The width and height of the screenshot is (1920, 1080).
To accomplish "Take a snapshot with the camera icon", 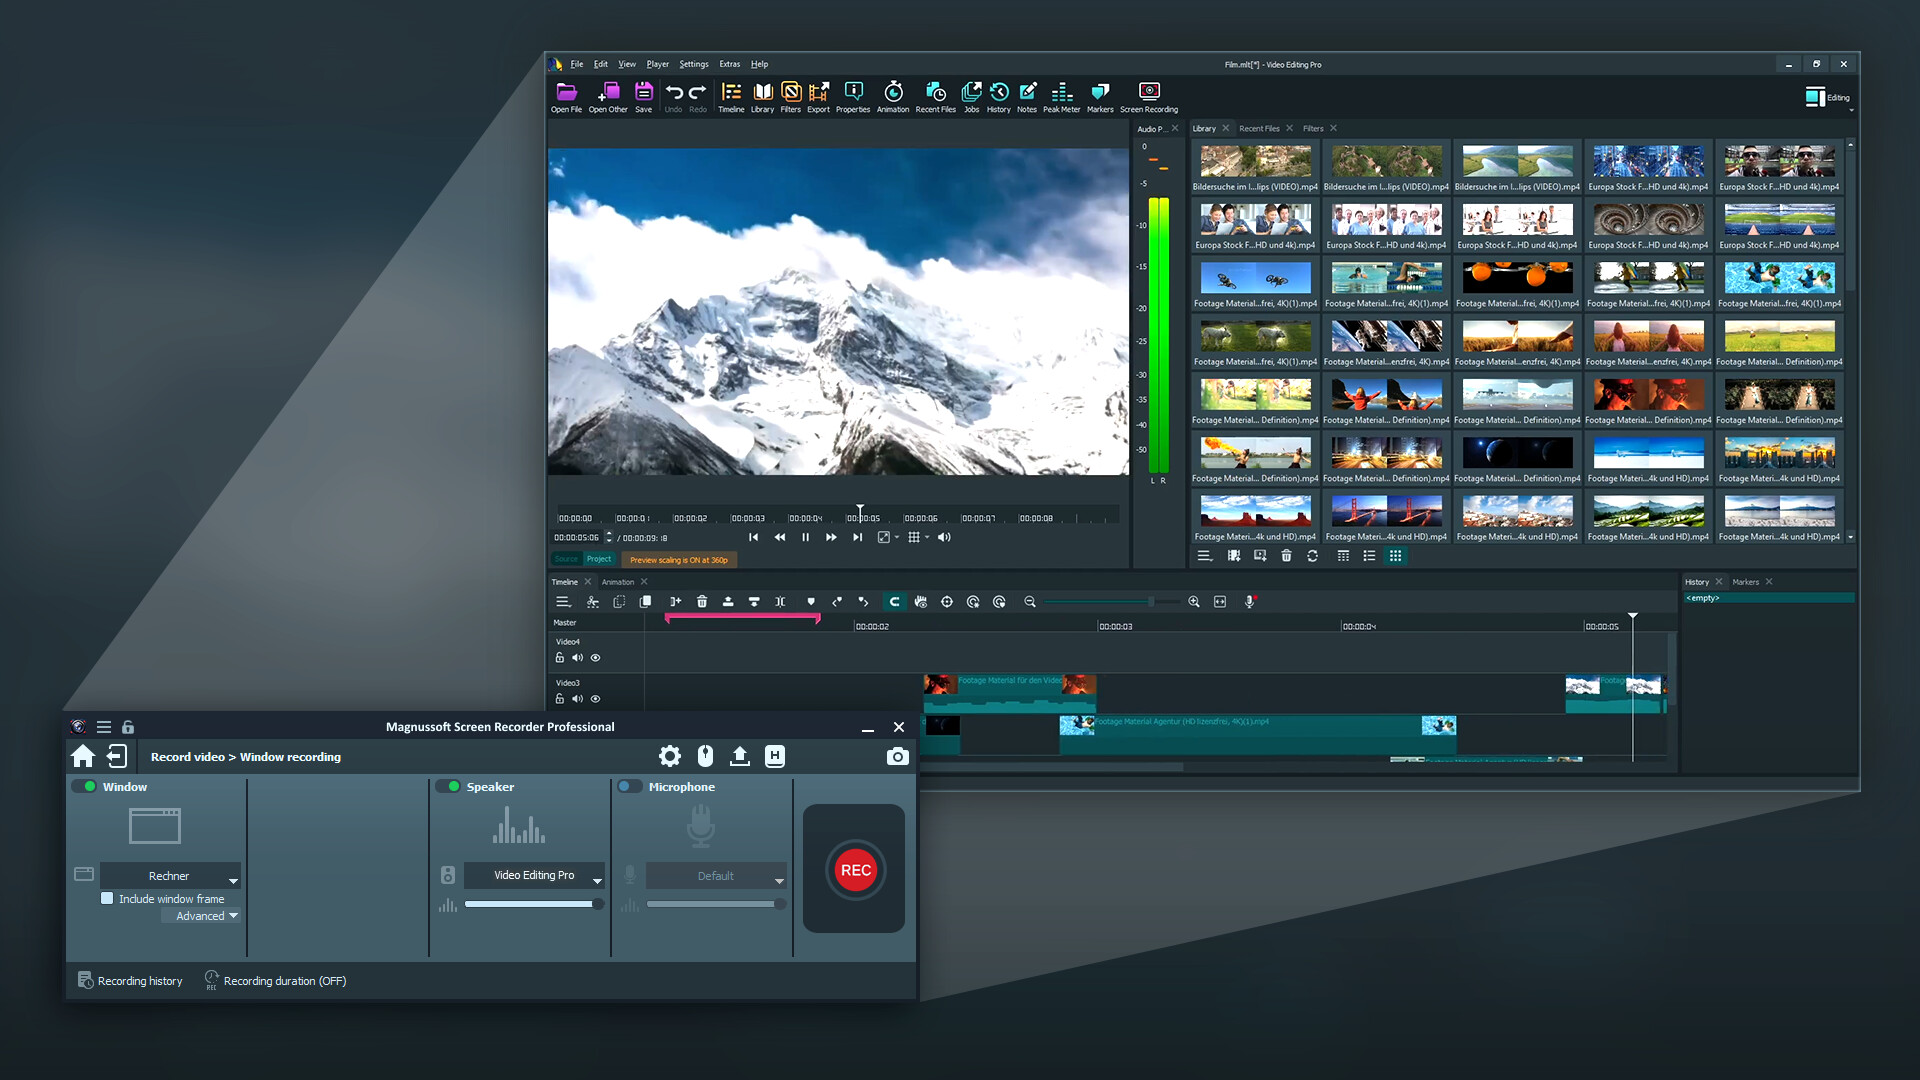I will pos(897,756).
